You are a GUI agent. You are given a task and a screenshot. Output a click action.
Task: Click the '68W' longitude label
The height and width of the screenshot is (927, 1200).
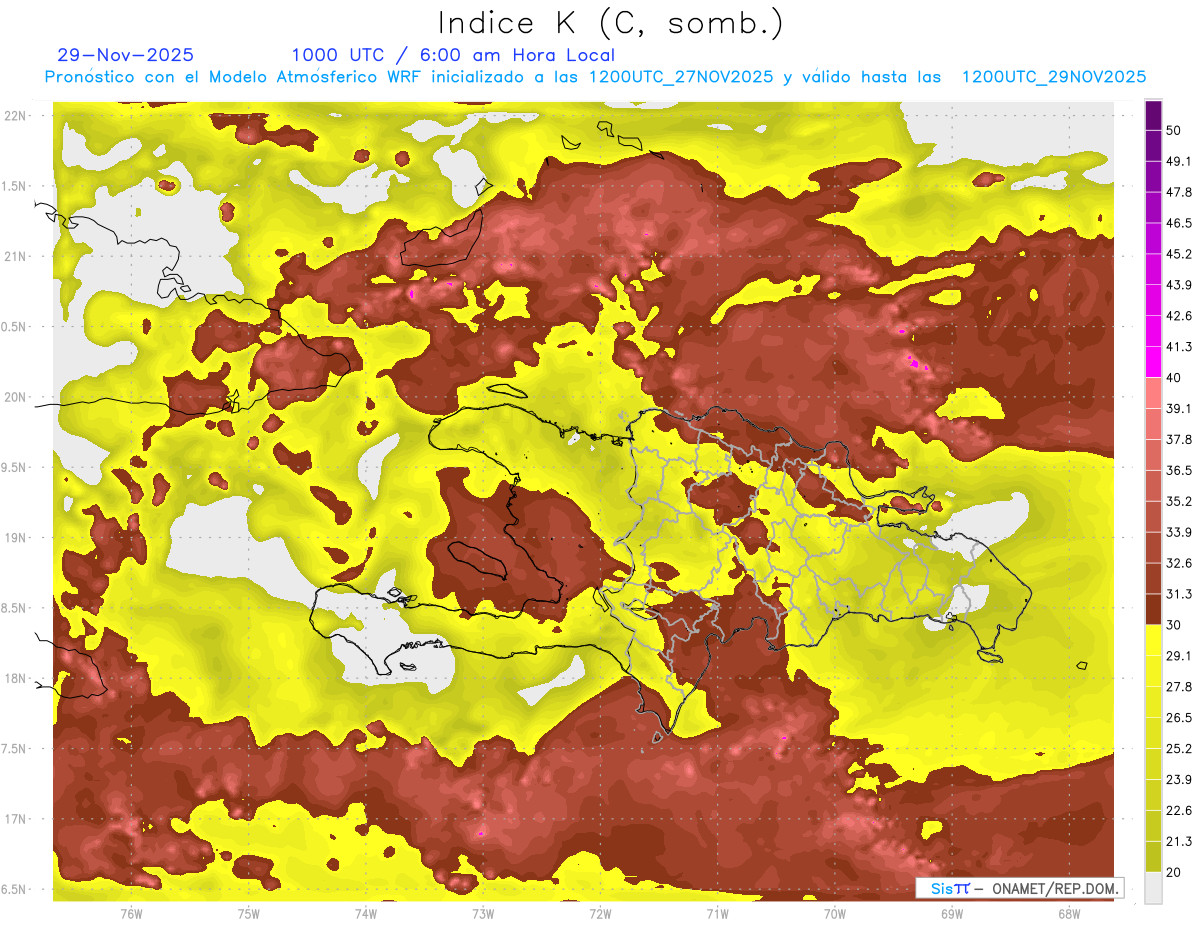point(1069,914)
